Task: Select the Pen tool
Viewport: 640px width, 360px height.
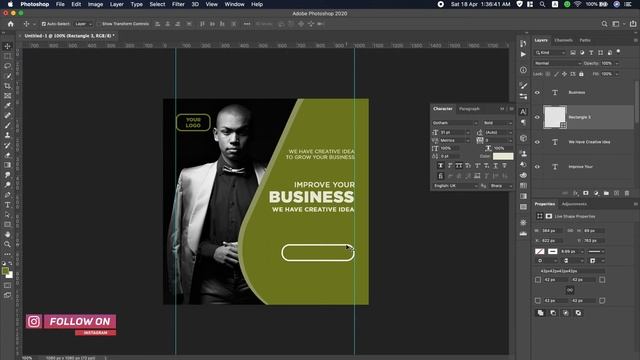Action: click(7, 195)
